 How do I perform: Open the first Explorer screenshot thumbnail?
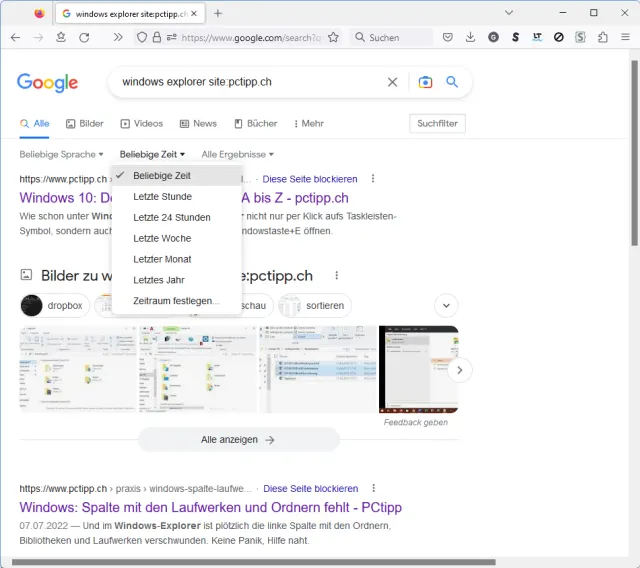pyautogui.click(x=78, y=368)
